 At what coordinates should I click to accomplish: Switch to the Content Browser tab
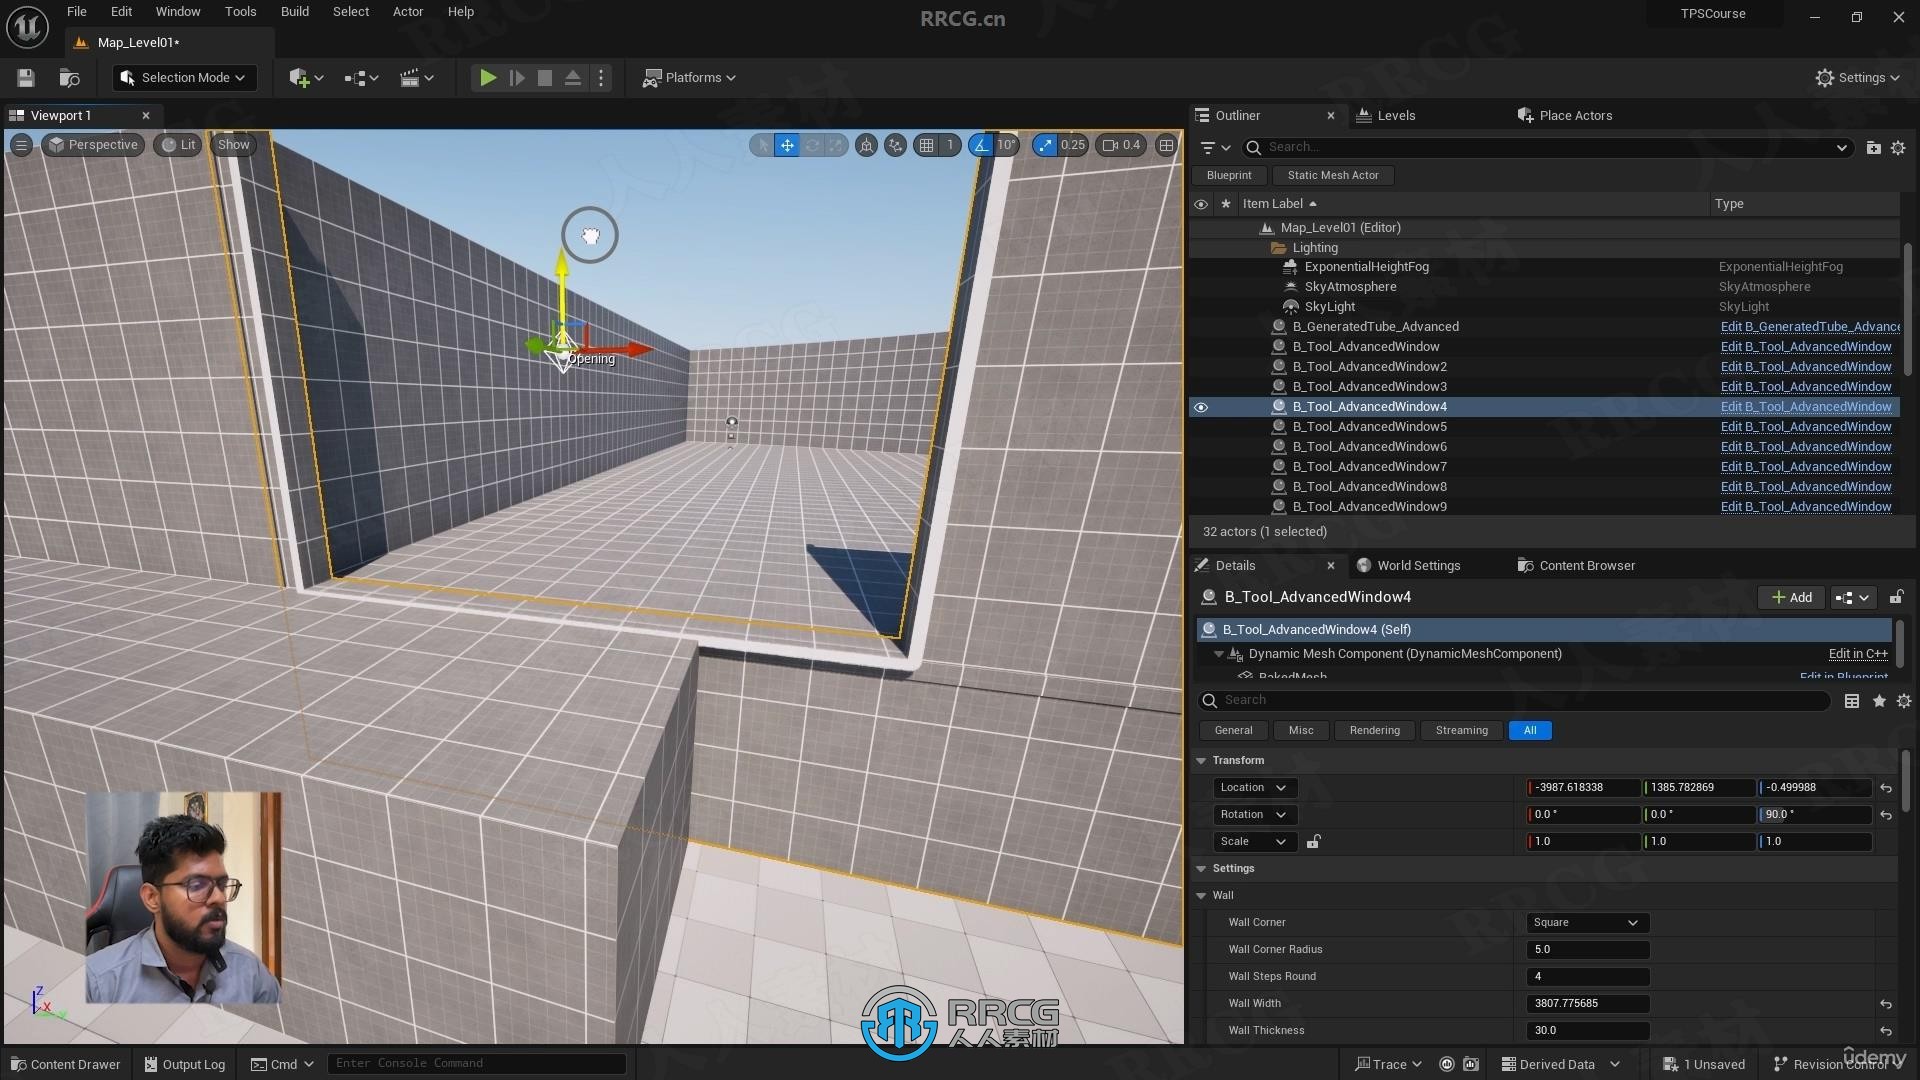(x=1577, y=566)
